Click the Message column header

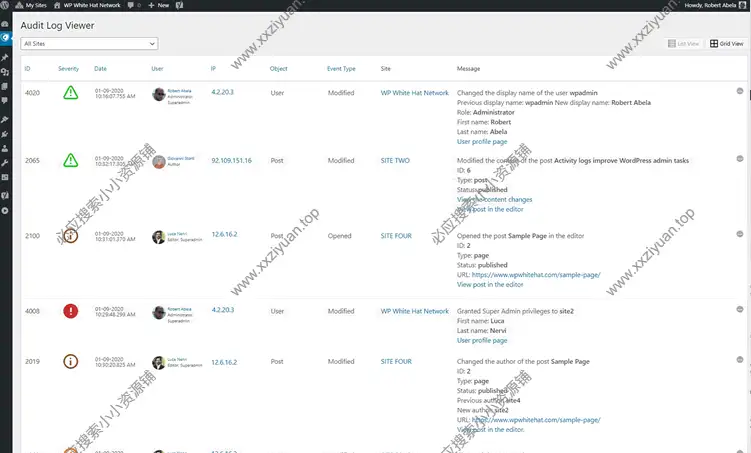[x=468, y=68]
